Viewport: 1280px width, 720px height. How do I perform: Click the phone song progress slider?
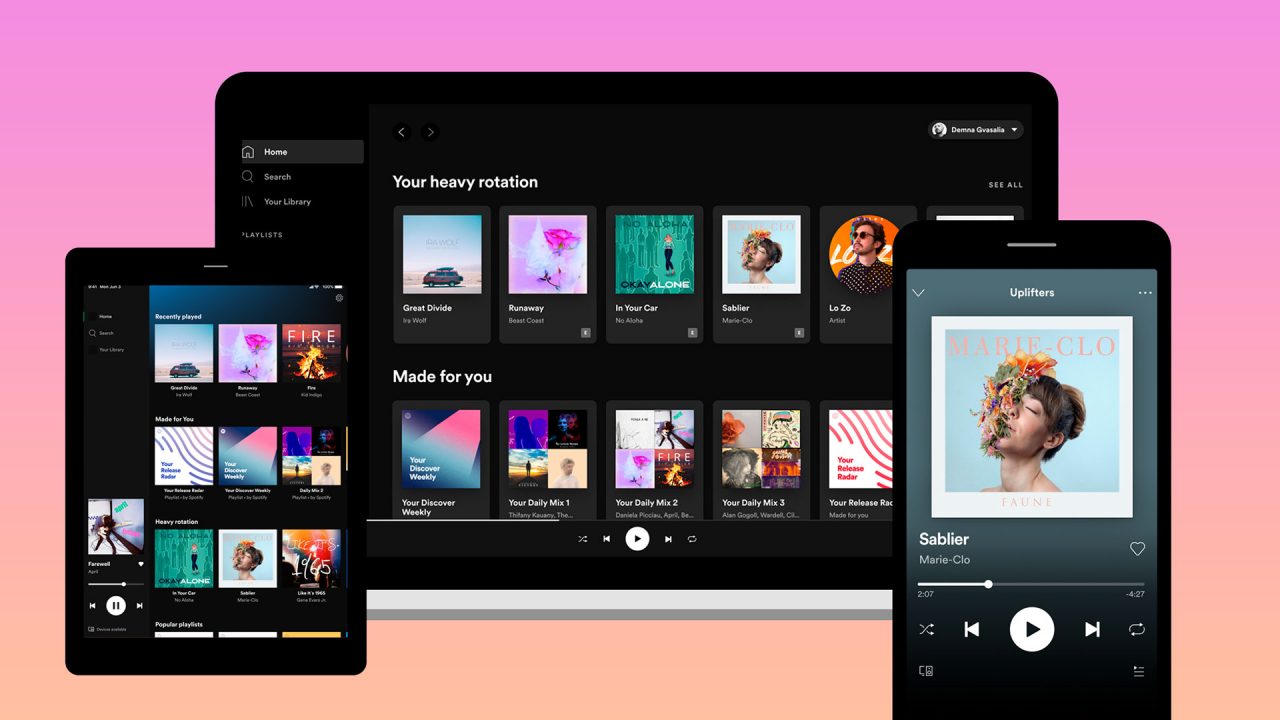[1031, 584]
